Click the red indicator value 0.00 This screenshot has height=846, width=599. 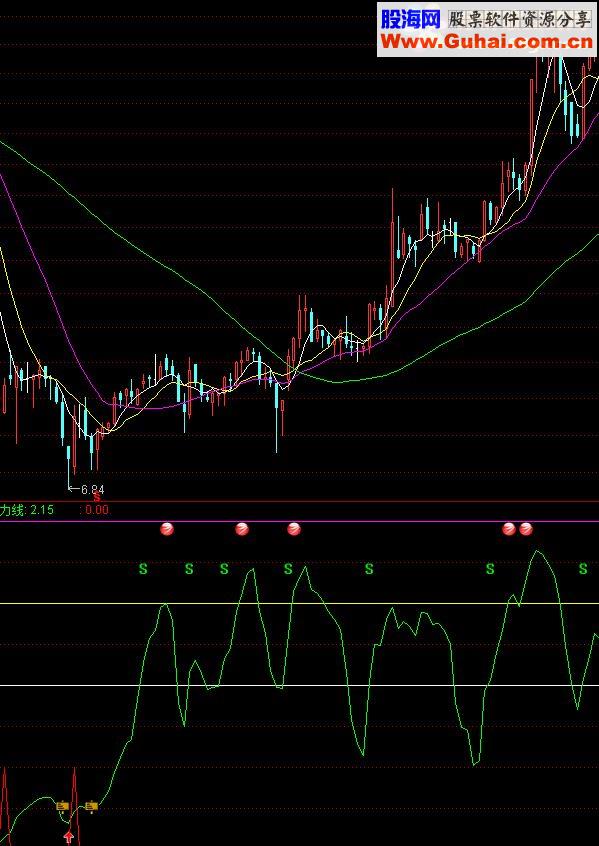[97, 509]
